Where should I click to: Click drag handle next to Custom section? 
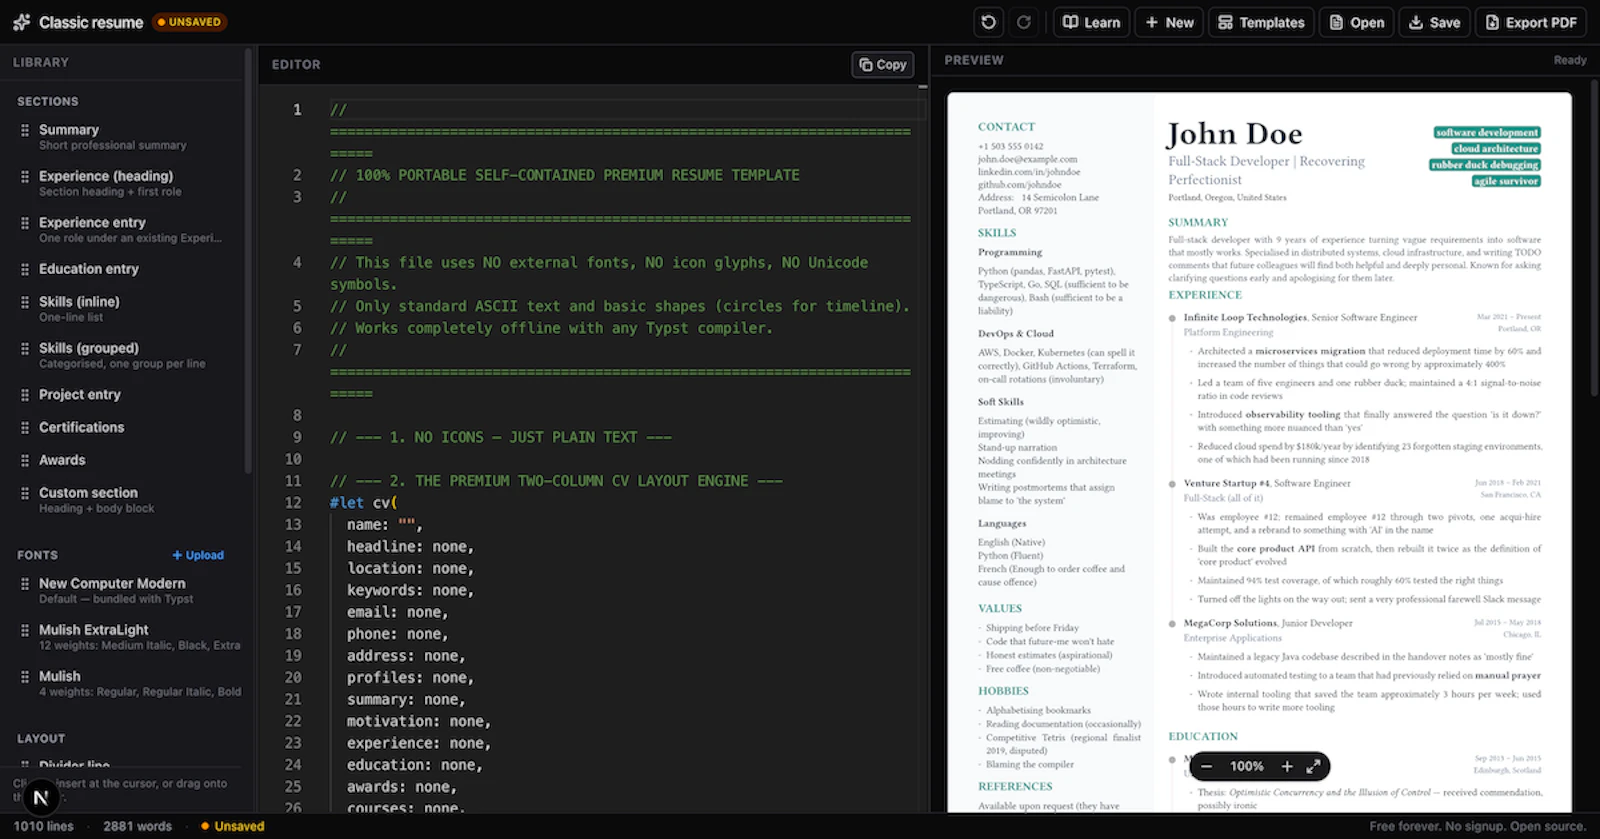coord(25,493)
